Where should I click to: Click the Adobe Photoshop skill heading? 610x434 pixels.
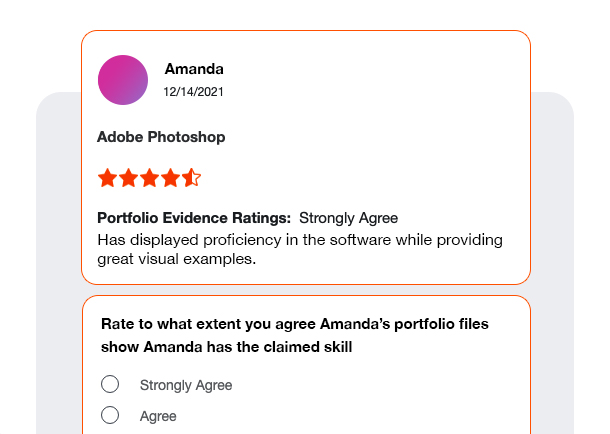pos(161,137)
